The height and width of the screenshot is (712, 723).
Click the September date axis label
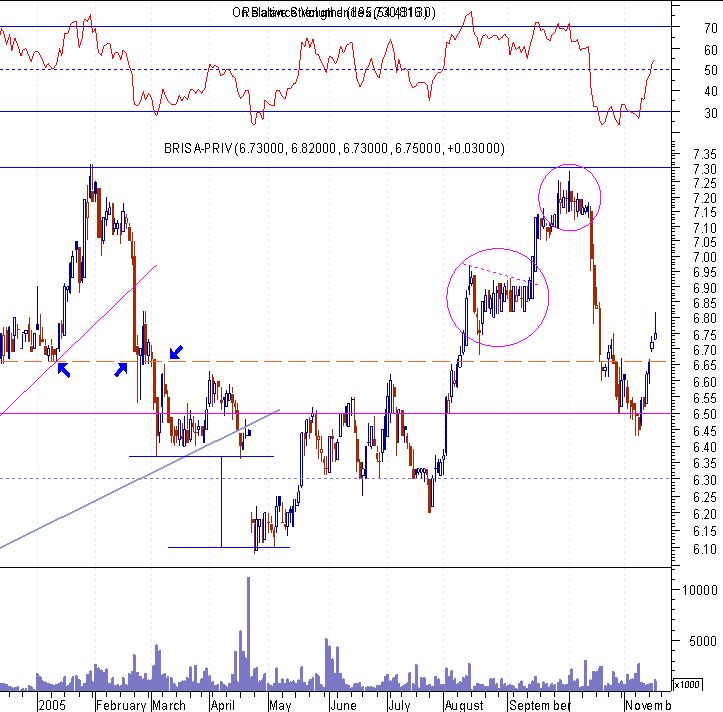tap(540, 705)
